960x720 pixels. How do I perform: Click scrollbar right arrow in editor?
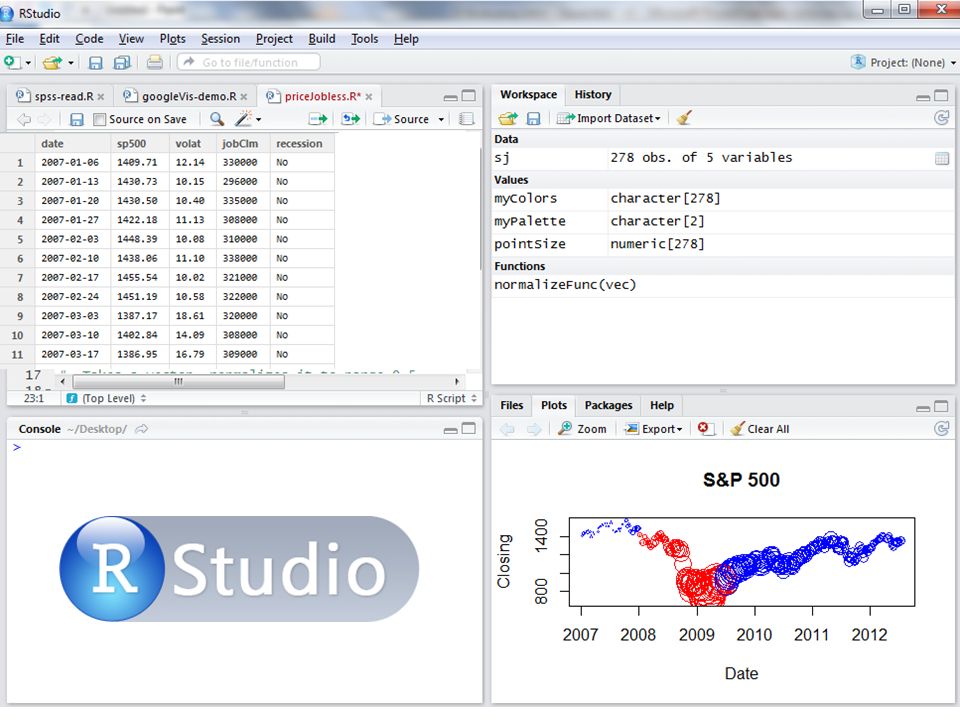(x=457, y=381)
